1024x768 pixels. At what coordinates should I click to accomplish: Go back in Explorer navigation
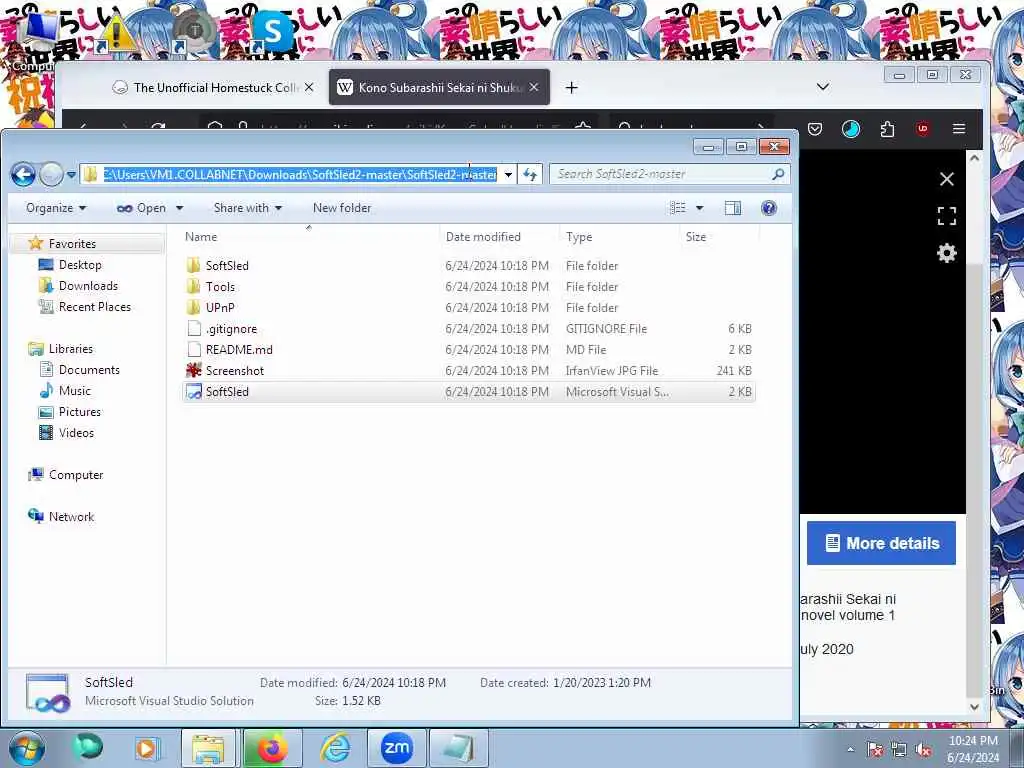click(23, 174)
